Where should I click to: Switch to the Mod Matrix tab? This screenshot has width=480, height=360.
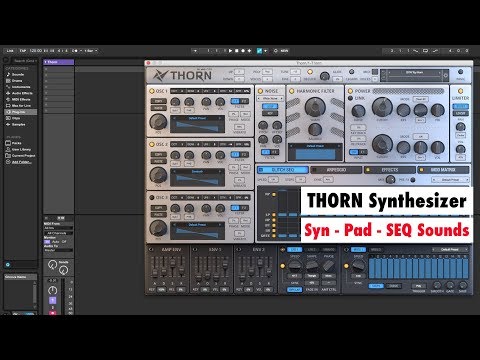(443, 170)
